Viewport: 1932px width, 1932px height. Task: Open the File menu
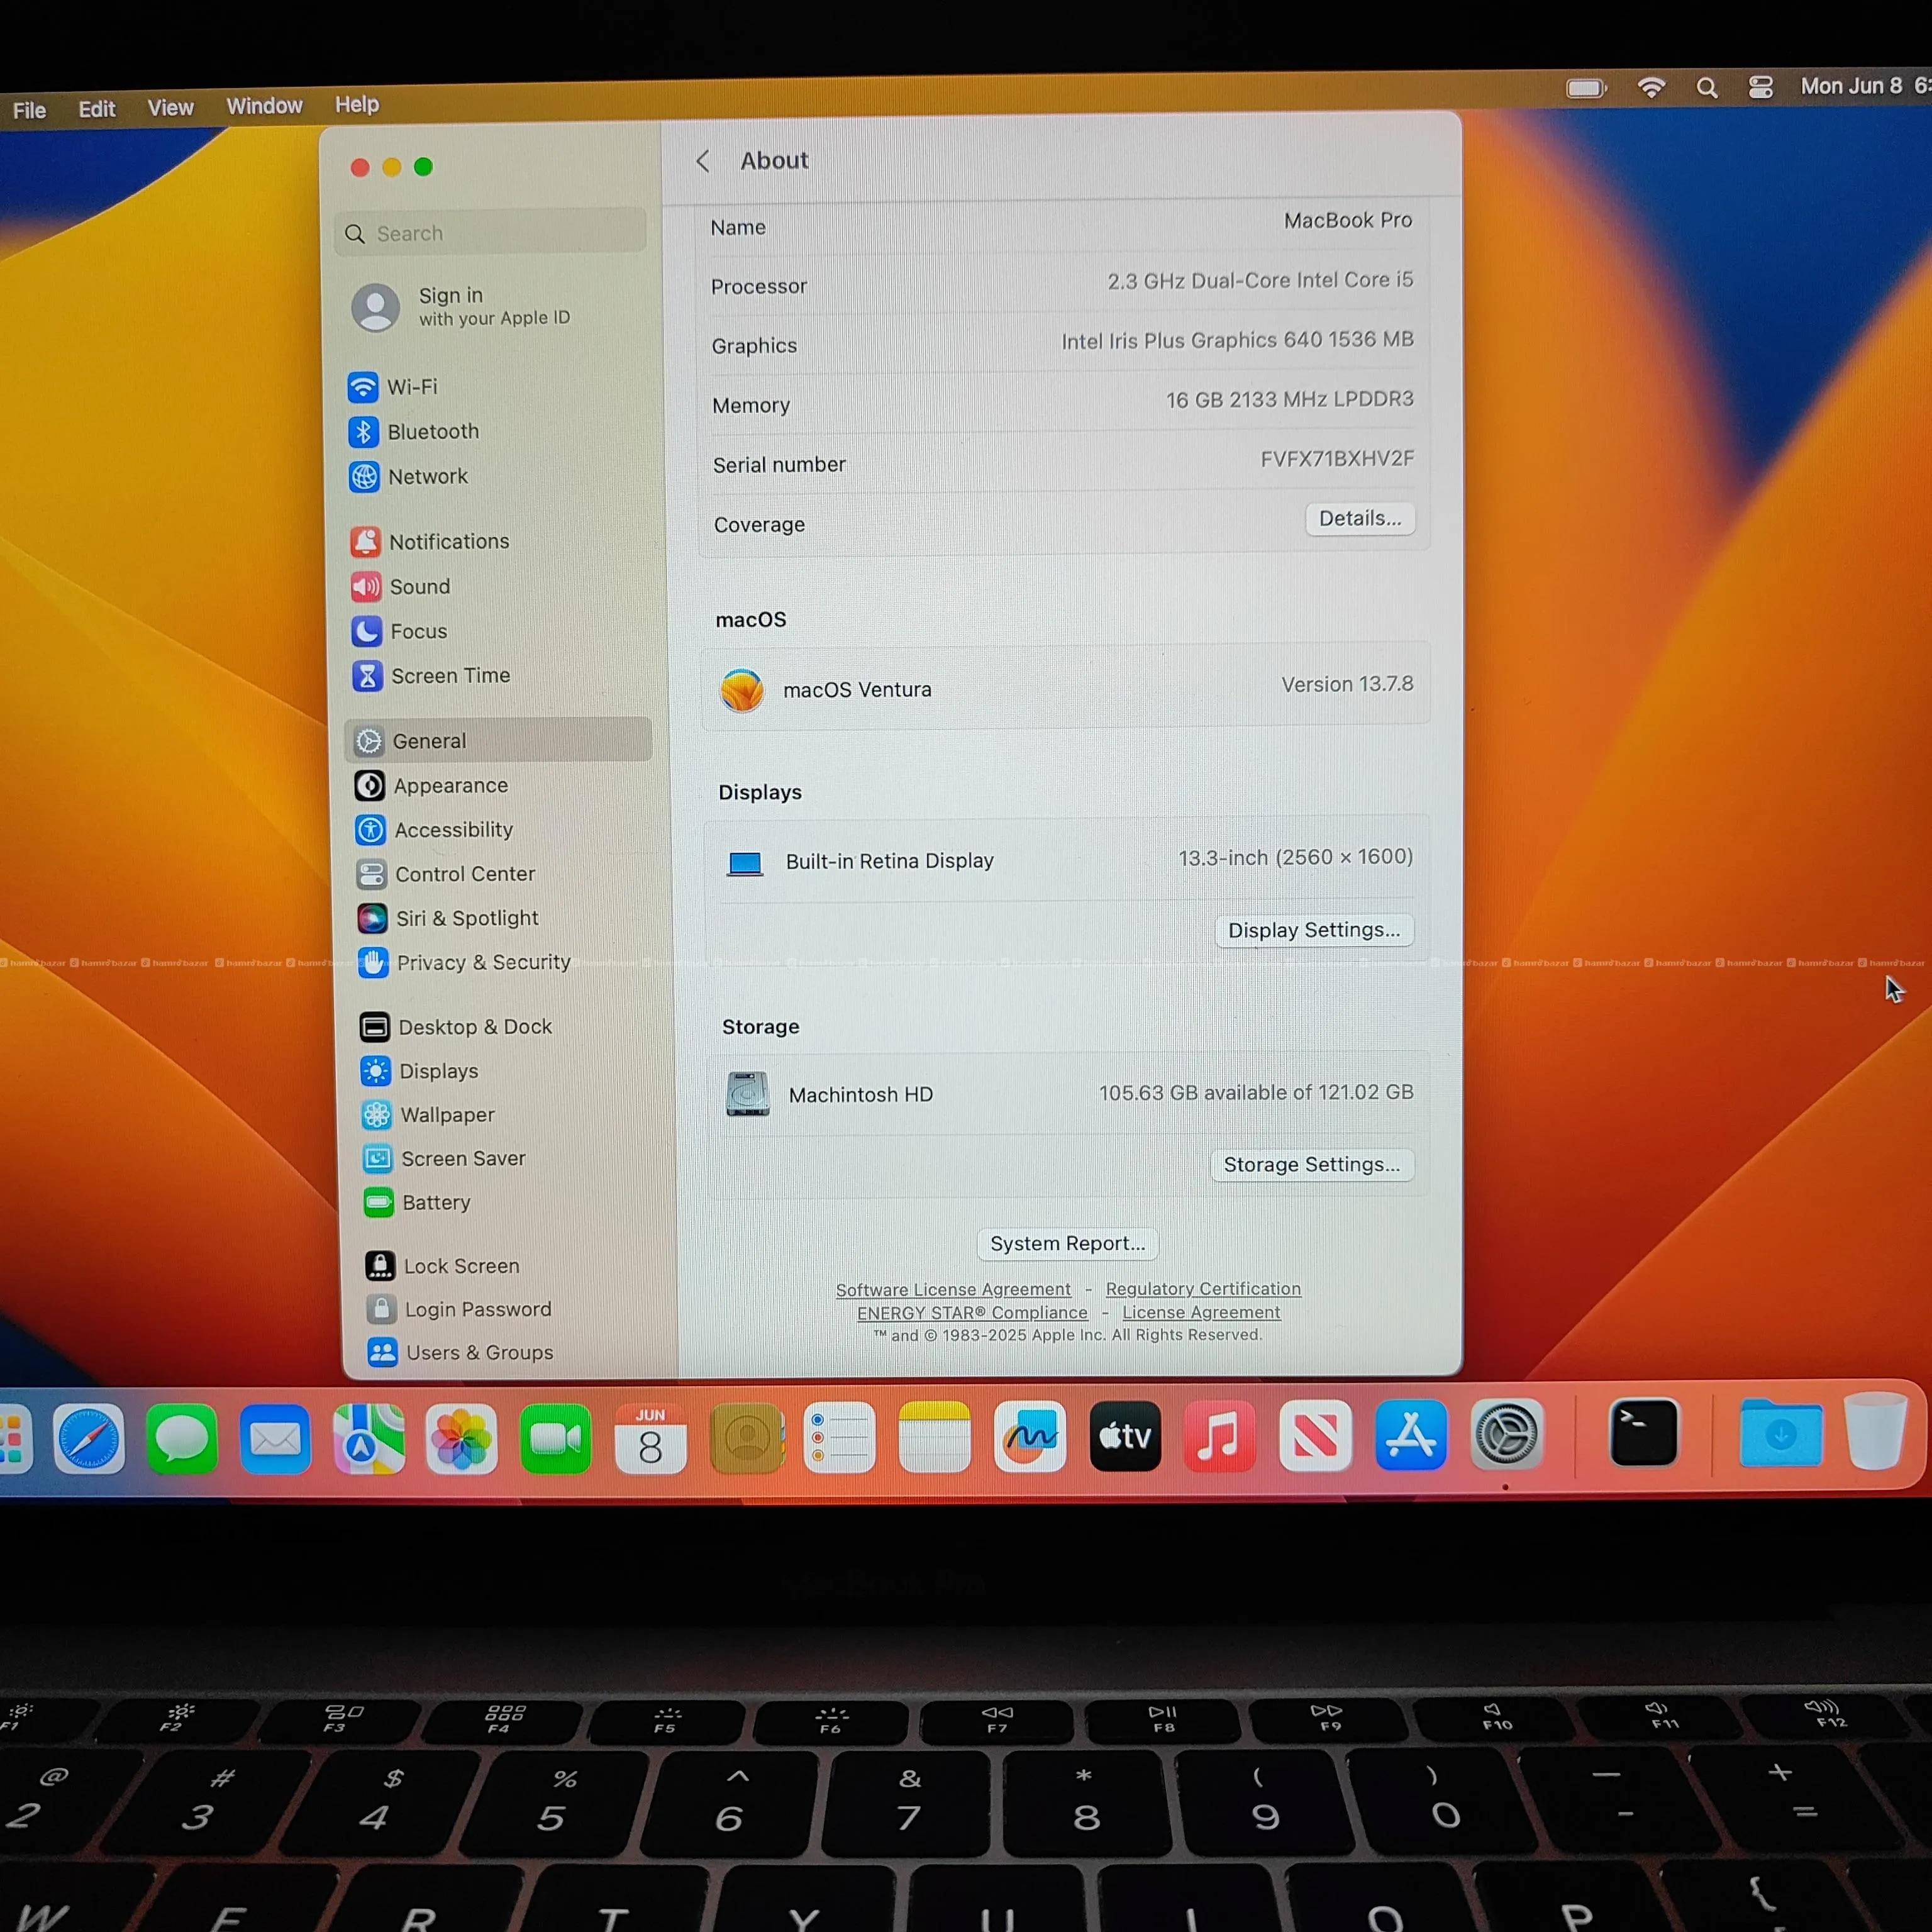tap(30, 110)
